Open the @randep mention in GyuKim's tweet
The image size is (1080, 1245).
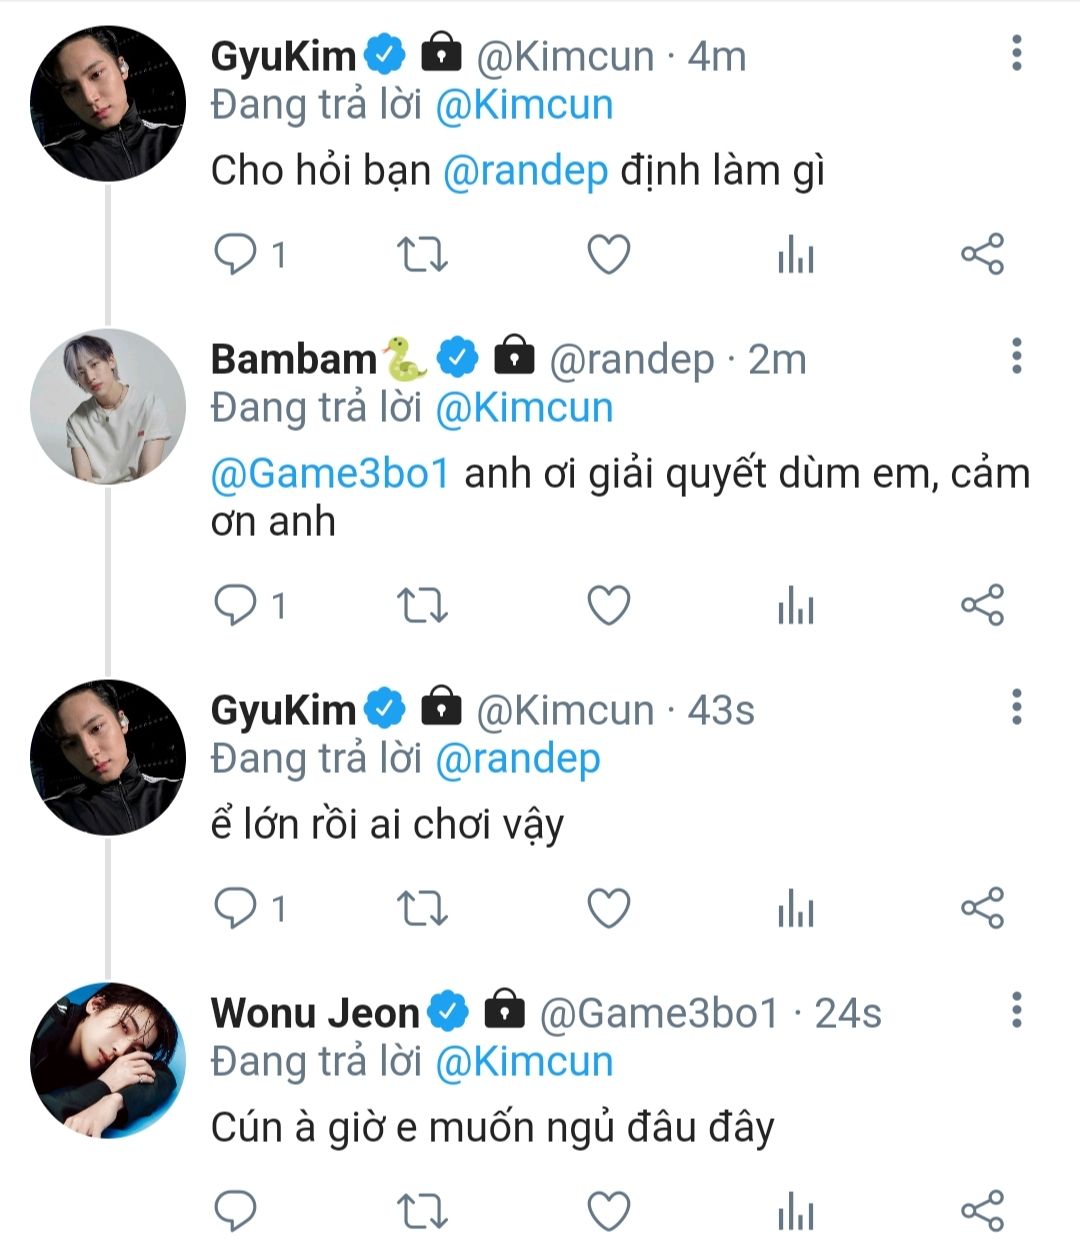click(x=525, y=171)
